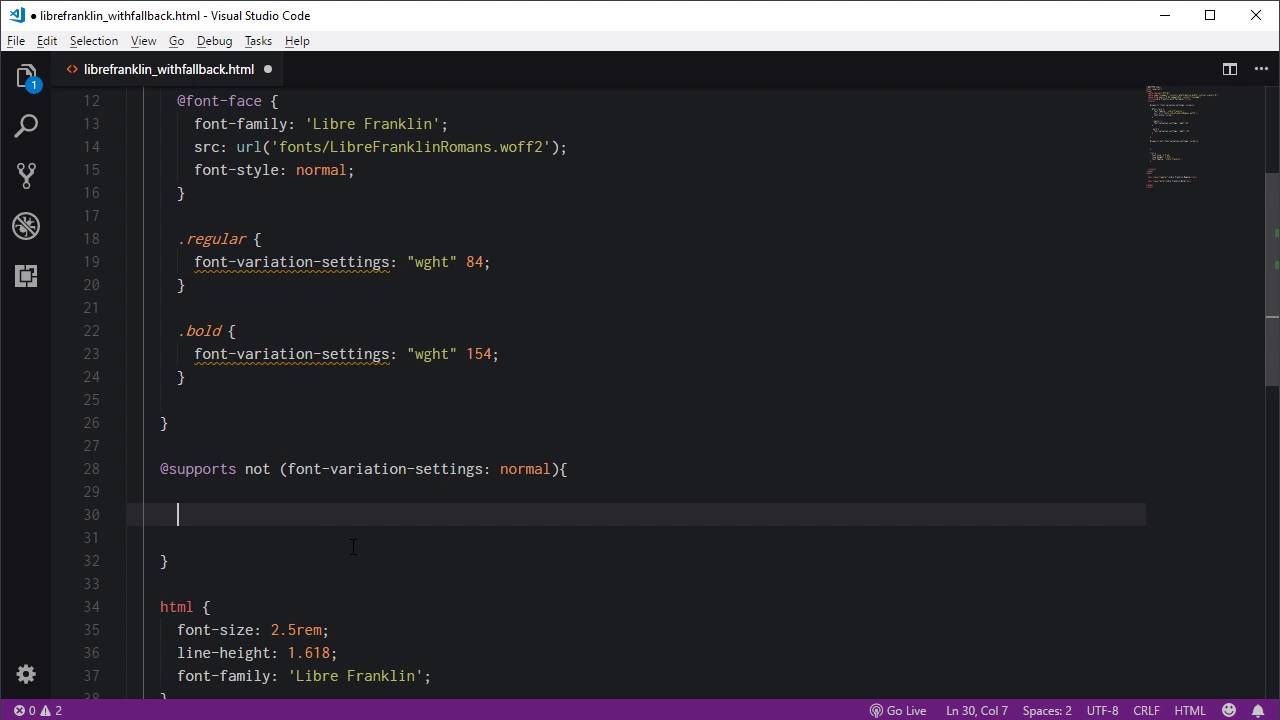Change indentation via Spaces: 2

[1047, 710]
